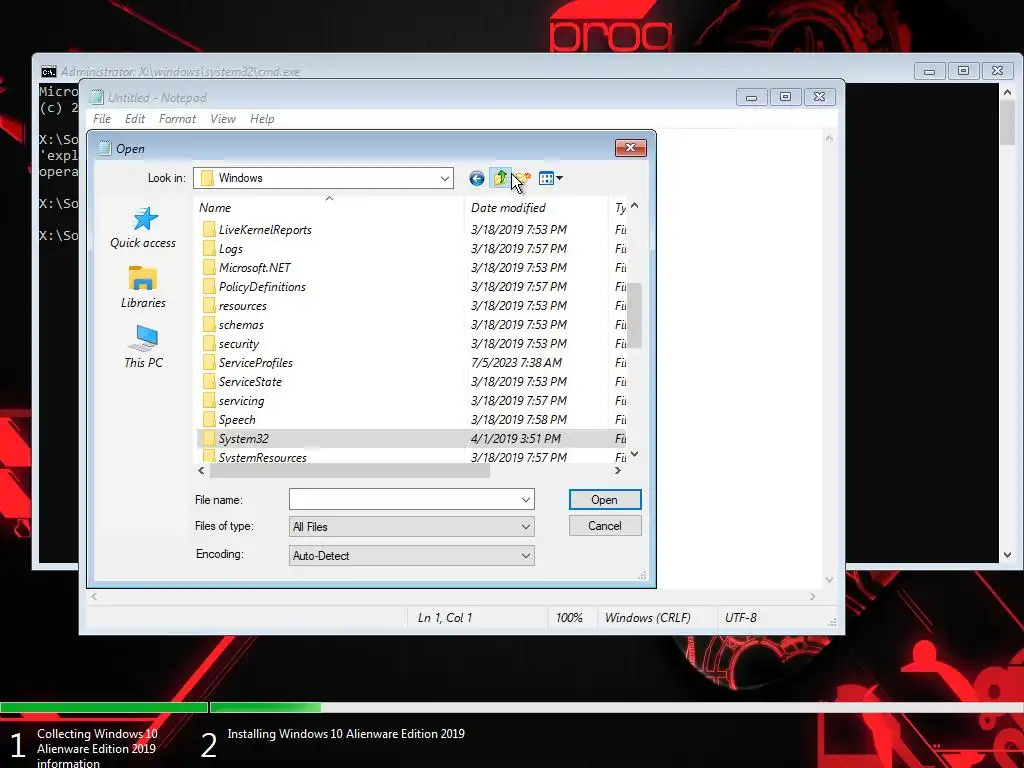Select the ServiceState folder icon
This screenshot has height=768, width=1024.
tap(208, 381)
